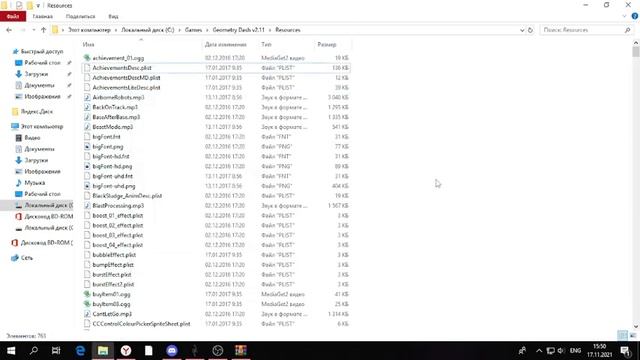Select file boost_01_effect.plist
Screen dimensions: 640x360
pyautogui.click(x=118, y=215)
